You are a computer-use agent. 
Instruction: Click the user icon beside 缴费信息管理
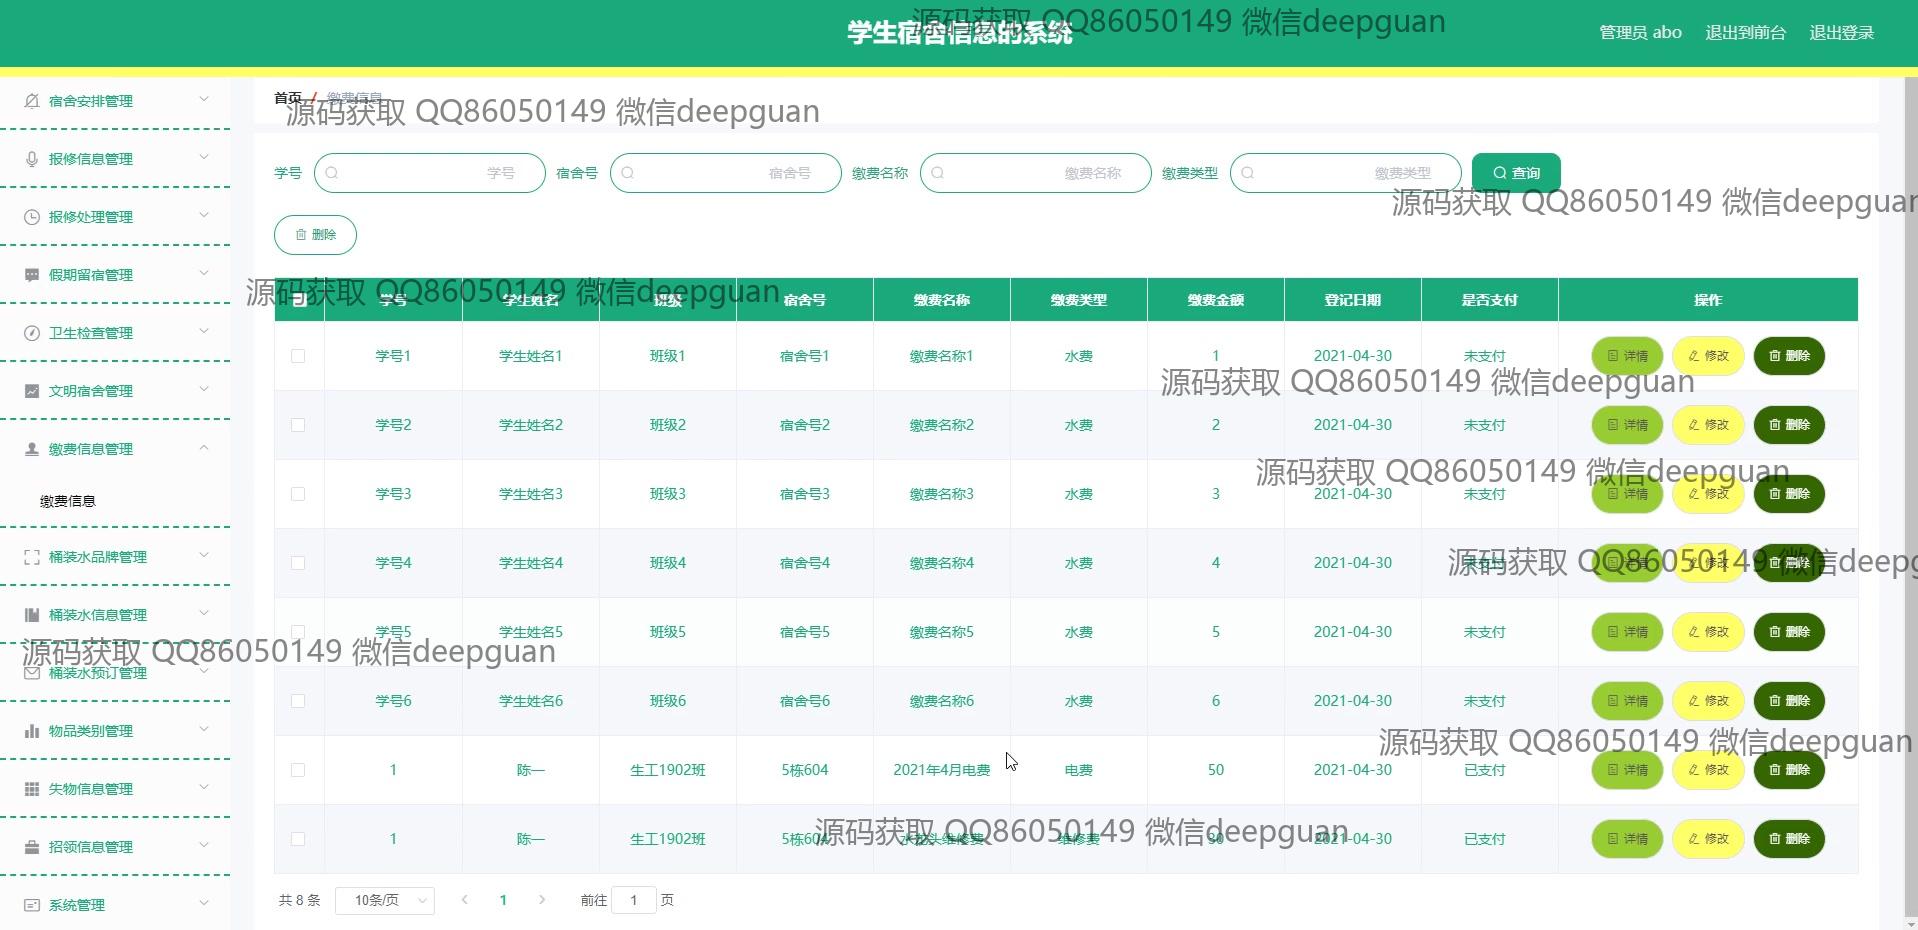click(x=32, y=449)
